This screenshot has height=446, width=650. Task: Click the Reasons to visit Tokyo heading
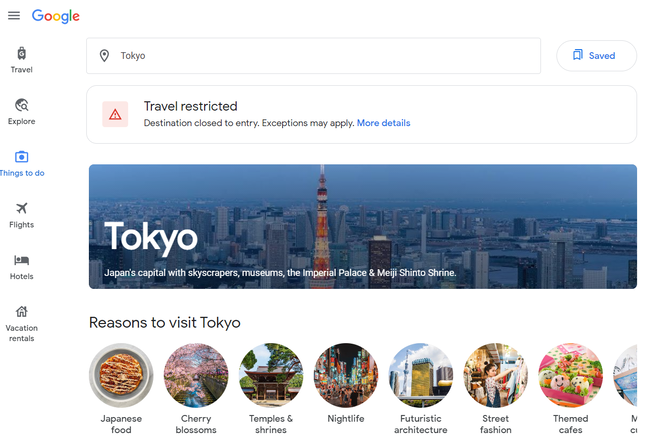(x=165, y=323)
